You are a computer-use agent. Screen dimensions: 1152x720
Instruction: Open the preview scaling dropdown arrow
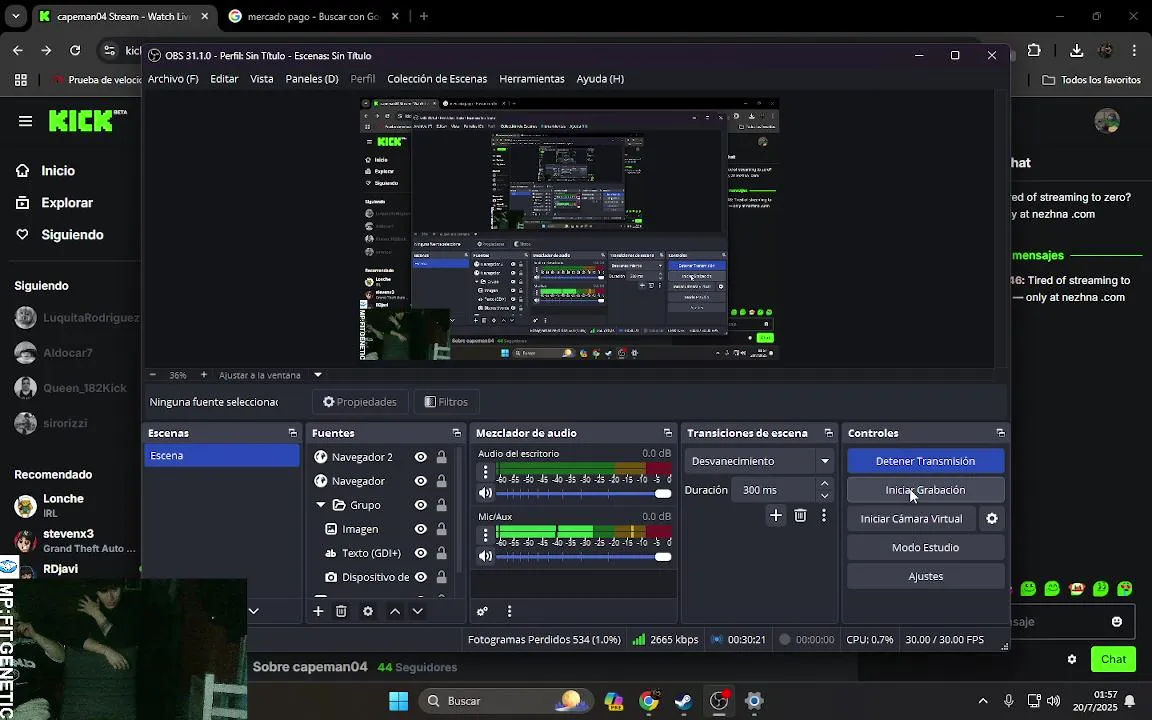tap(318, 375)
